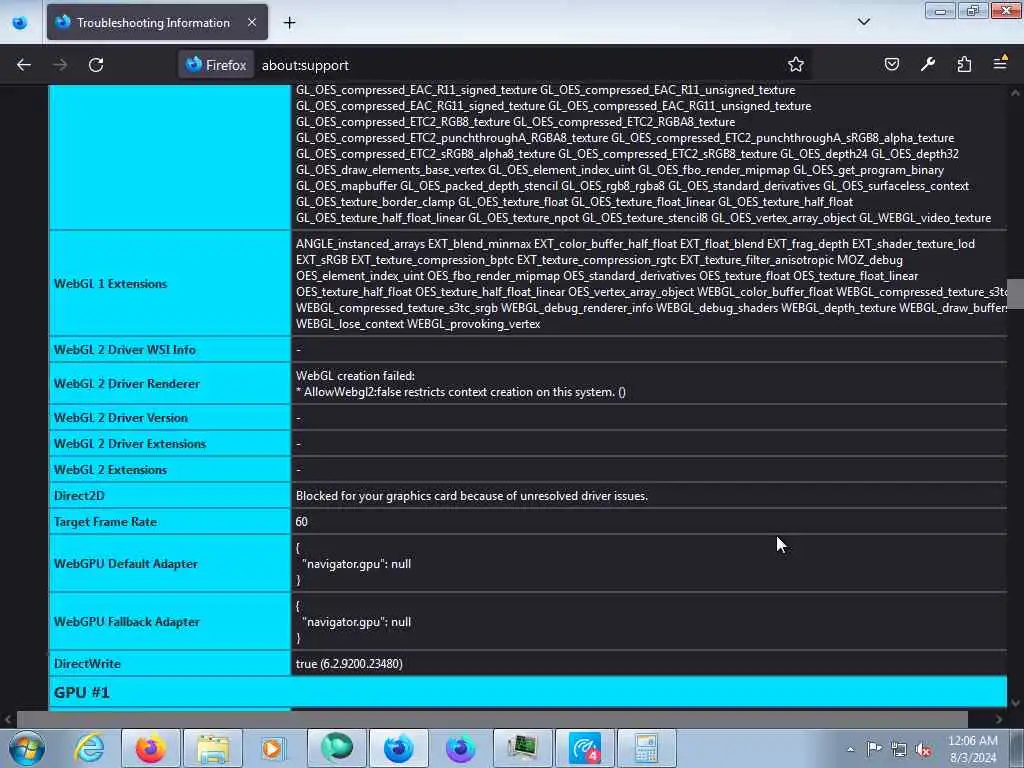Click the vertical scrollbar down arrow
1024x768 pixels.
click(x=1015, y=703)
